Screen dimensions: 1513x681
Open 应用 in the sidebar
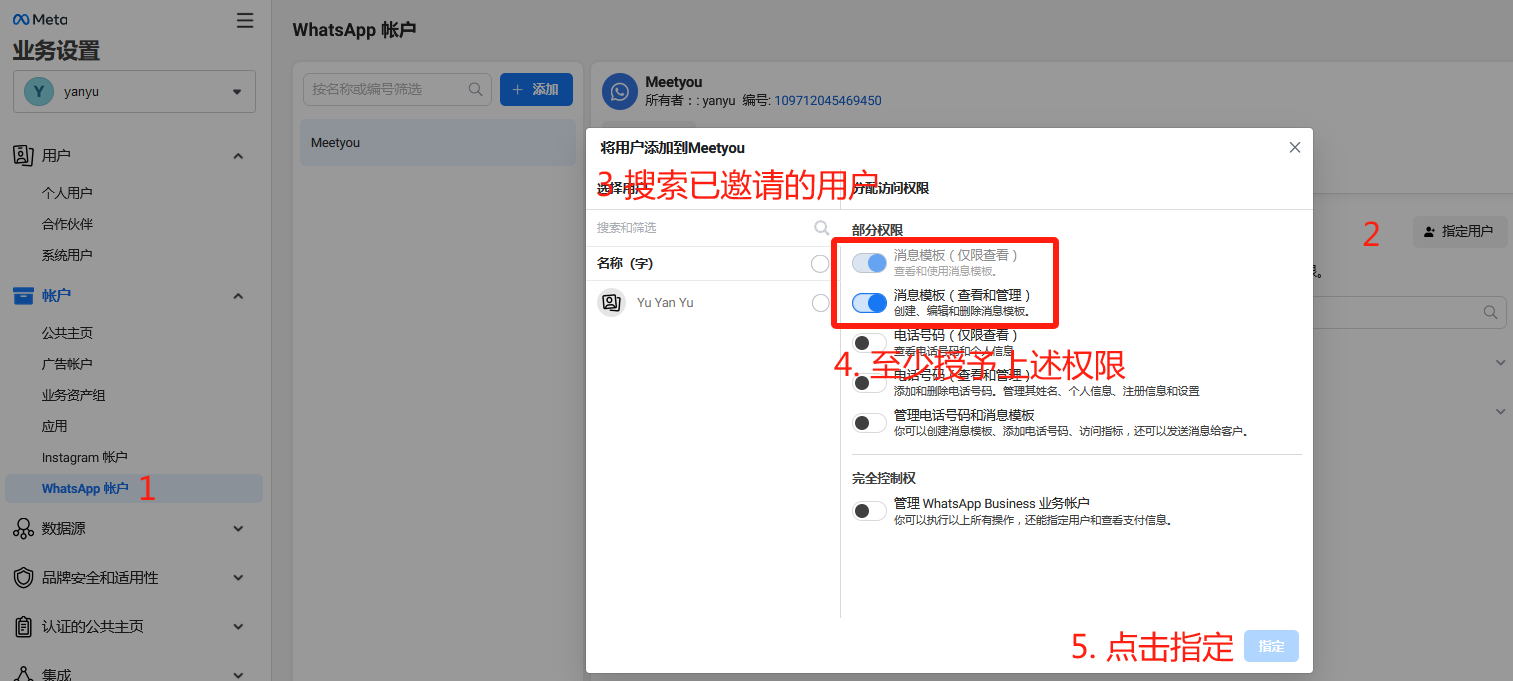point(54,426)
